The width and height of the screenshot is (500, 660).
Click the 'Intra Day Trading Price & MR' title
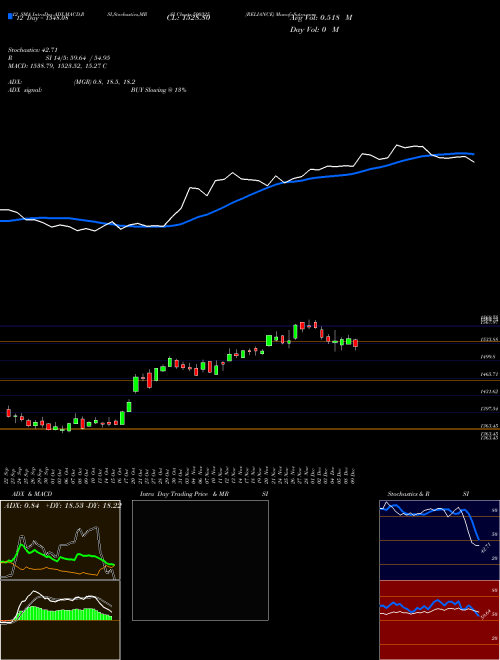[x=184, y=494]
